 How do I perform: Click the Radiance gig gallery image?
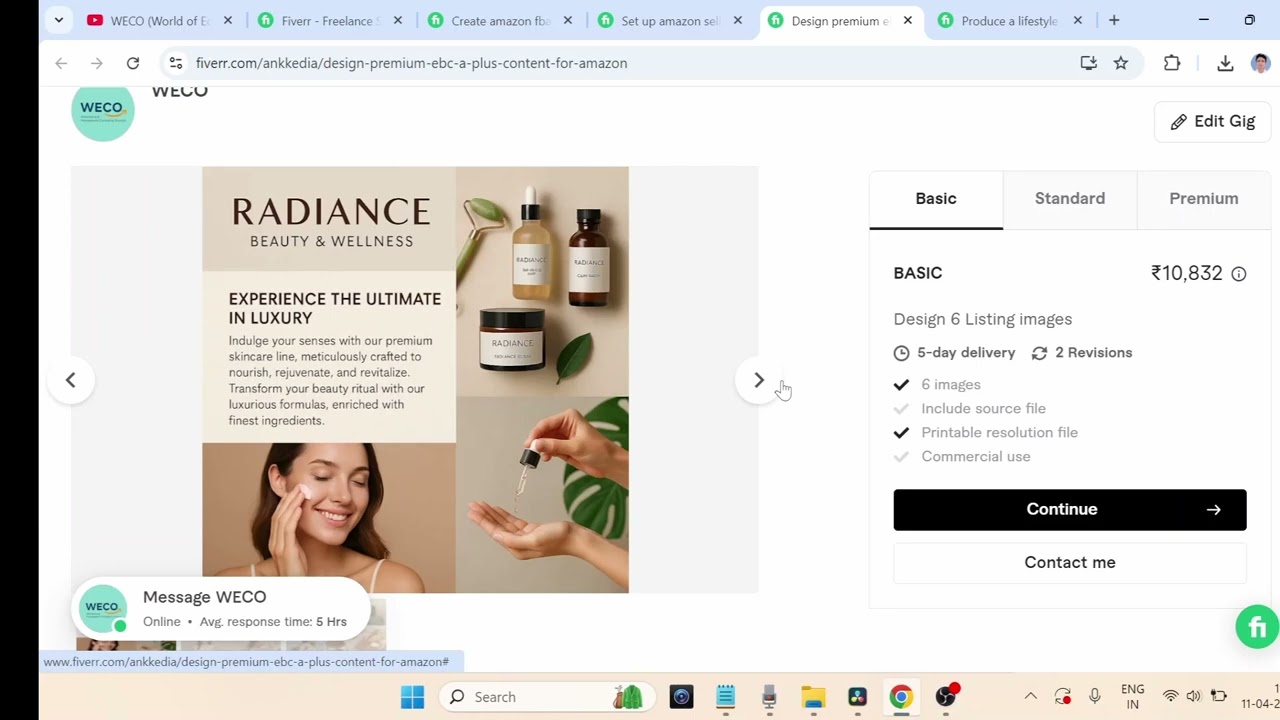(415, 380)
